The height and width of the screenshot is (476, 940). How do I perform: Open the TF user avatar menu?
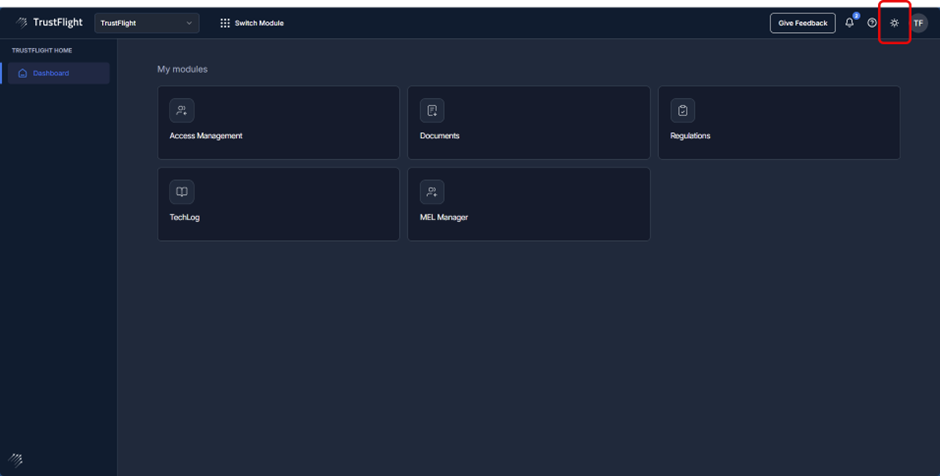[918, 23]
